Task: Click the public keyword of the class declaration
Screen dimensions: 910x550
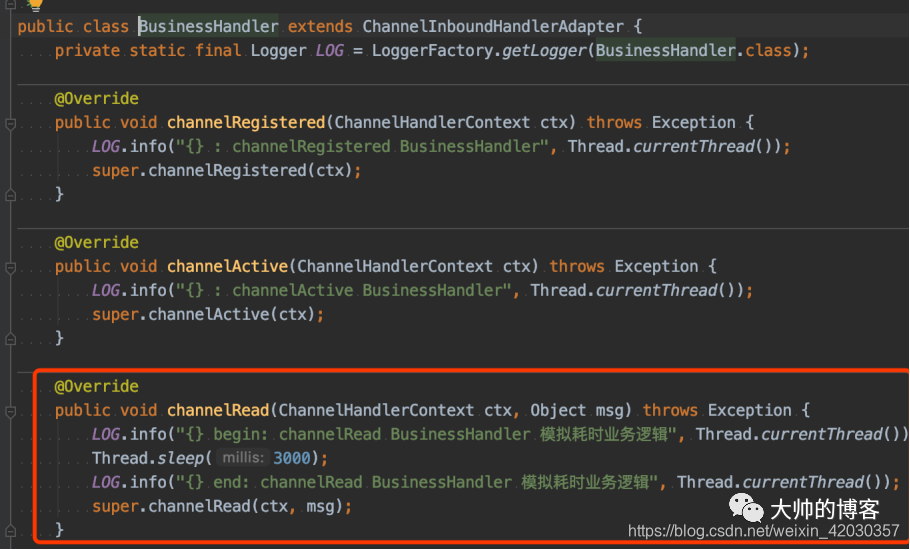Action: tap(45, 27)
